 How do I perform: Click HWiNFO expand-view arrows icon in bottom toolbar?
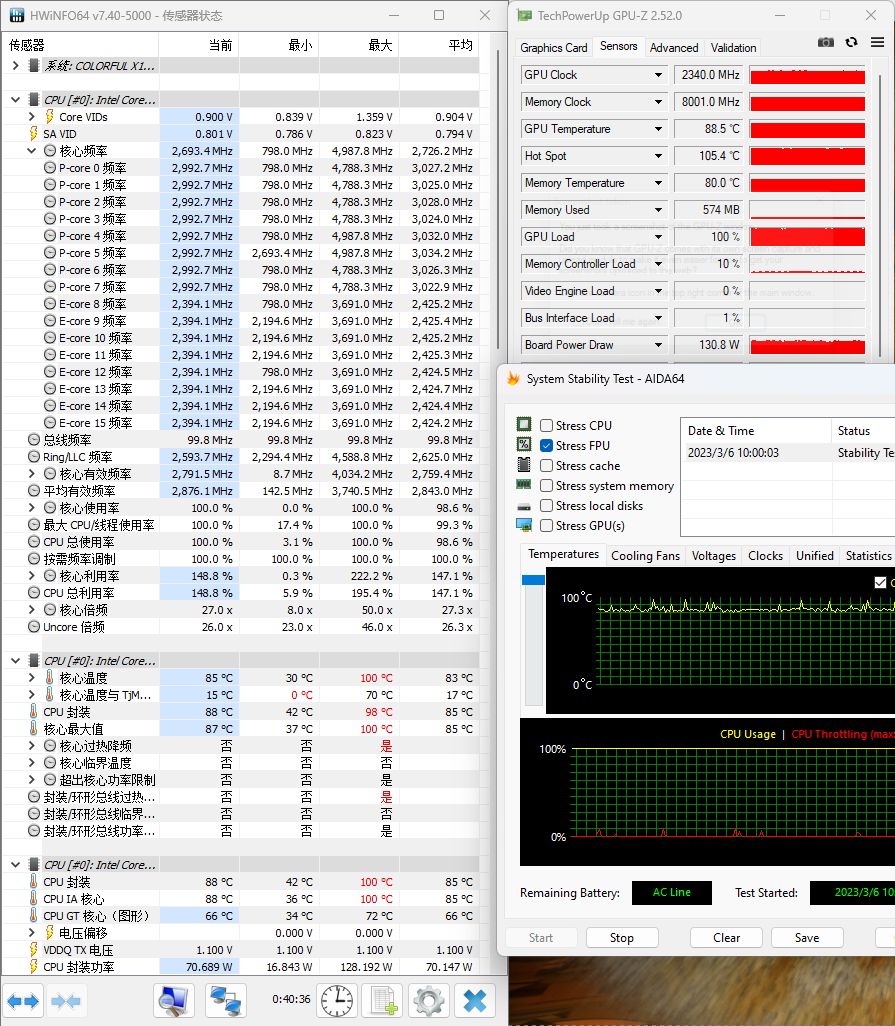[x=23, y=1001]
